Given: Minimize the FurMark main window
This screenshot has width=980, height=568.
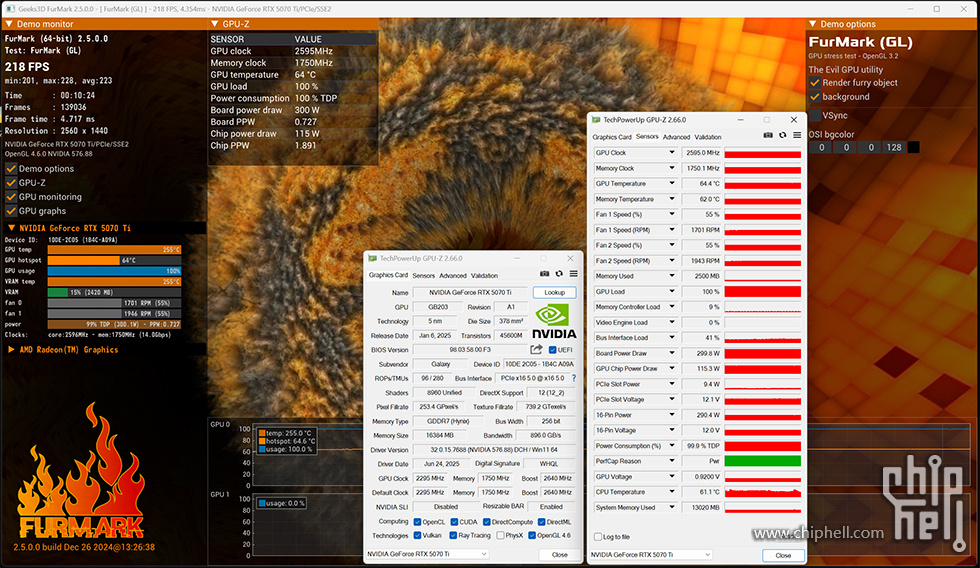Looking at the screenshot, I should click(x=909, y=9).
